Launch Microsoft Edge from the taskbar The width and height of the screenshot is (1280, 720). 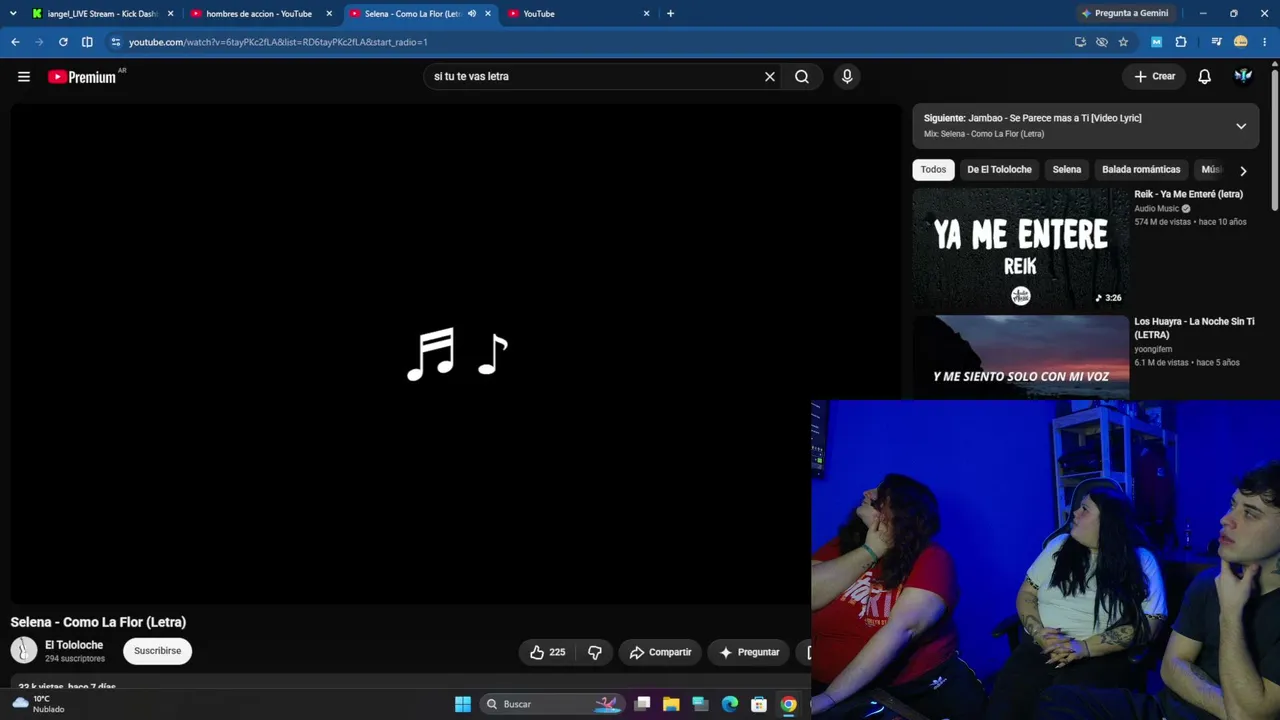(x=730, y=704)
